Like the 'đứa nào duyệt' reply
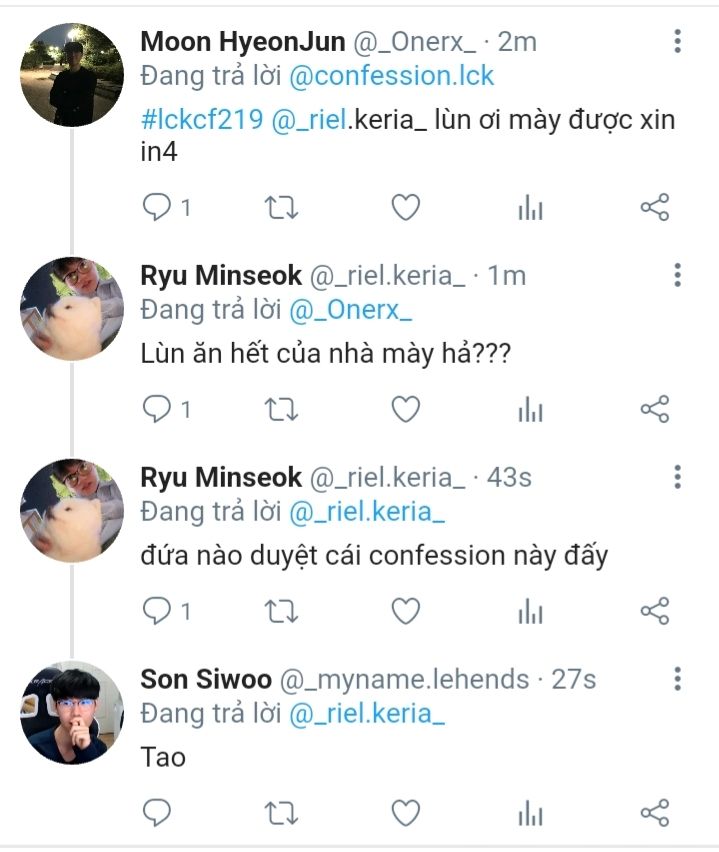 pos(404,610)
